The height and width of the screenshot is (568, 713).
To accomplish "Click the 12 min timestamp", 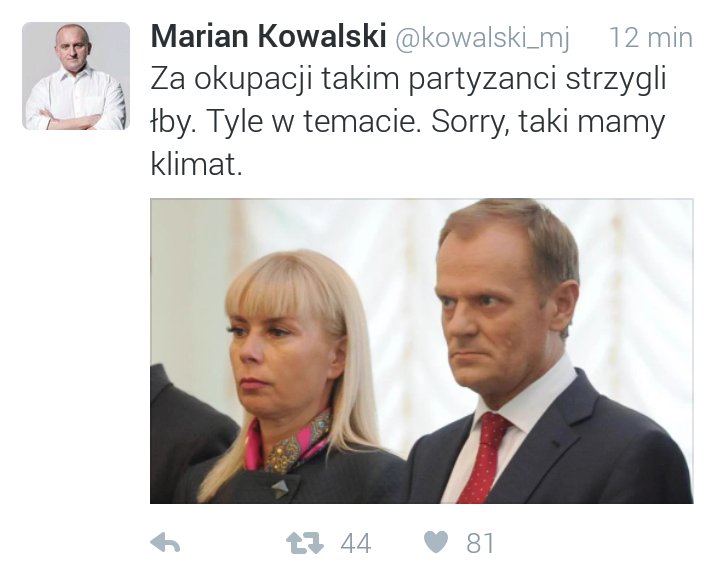I will (651, 37).
